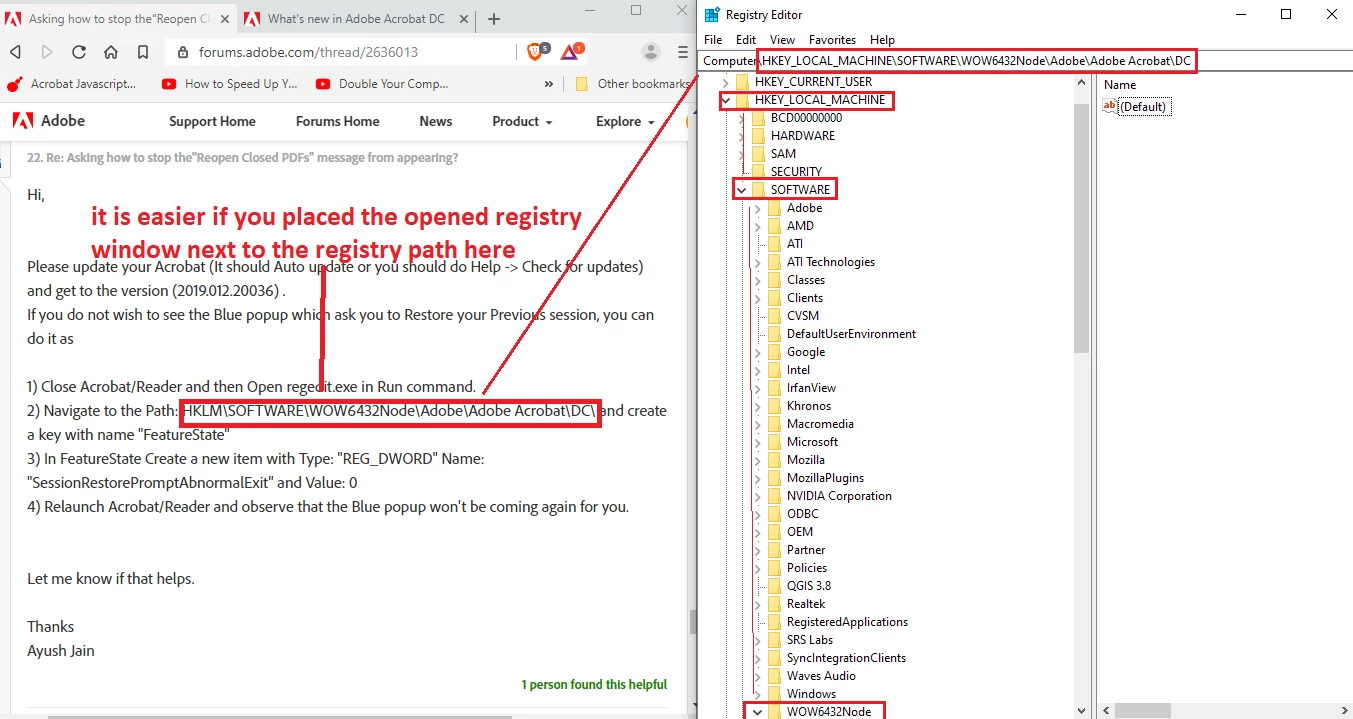
Task: Show hidden bookmarks with the overflow chevron
Action: click(549, 84)
